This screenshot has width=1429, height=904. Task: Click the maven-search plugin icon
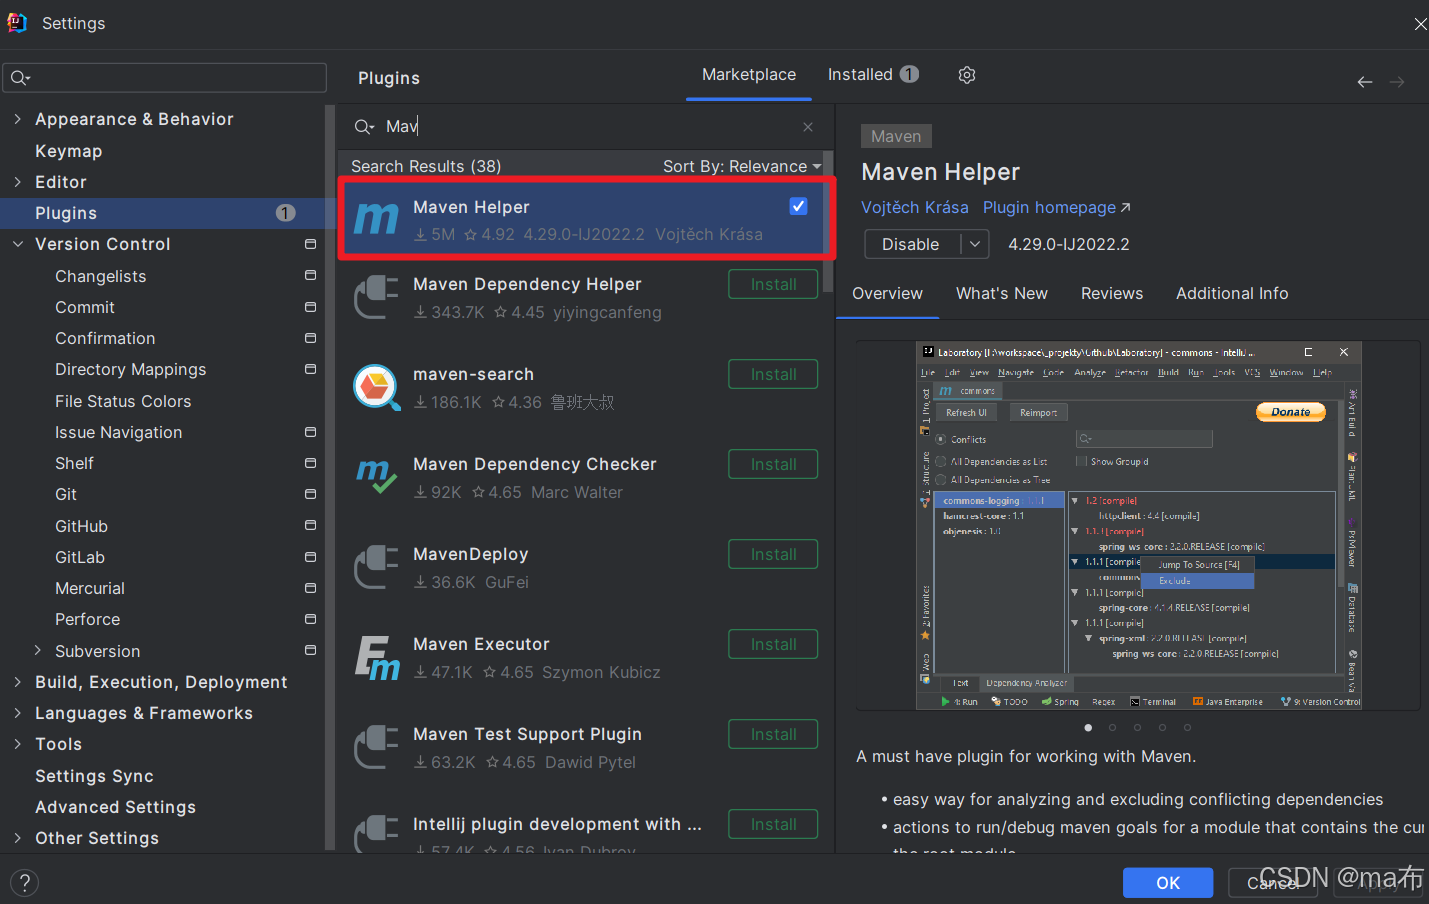(377, 387)
